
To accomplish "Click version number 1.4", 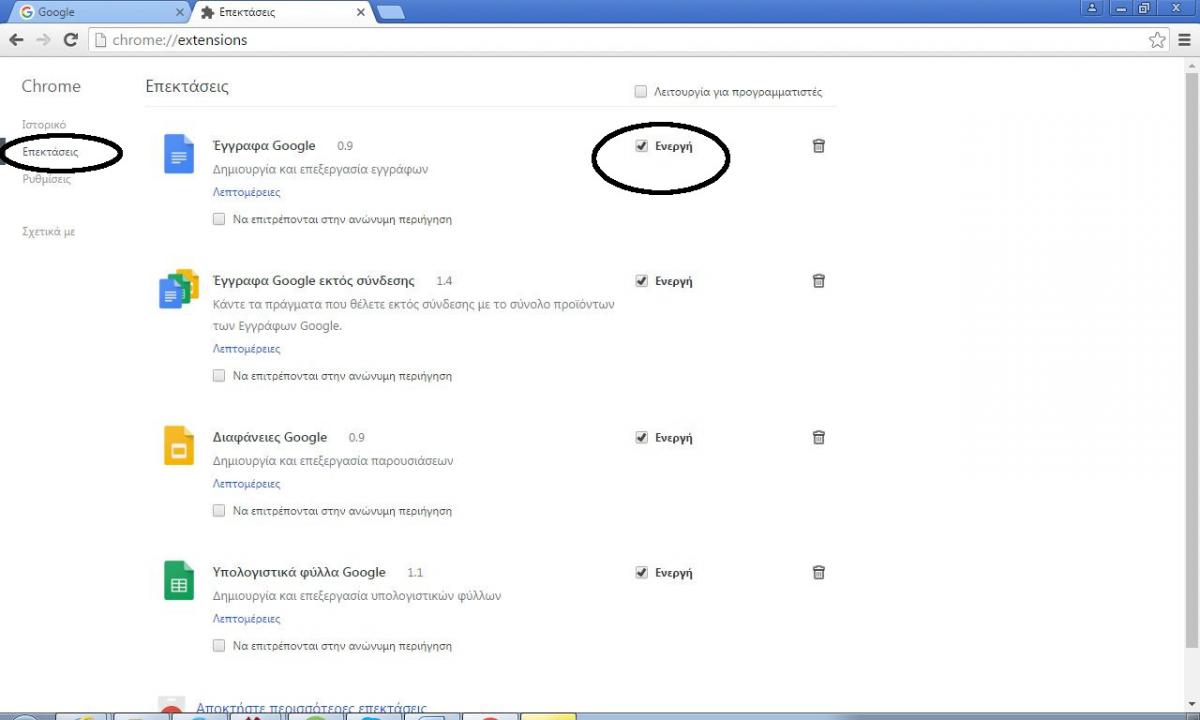I will point(444,281).
